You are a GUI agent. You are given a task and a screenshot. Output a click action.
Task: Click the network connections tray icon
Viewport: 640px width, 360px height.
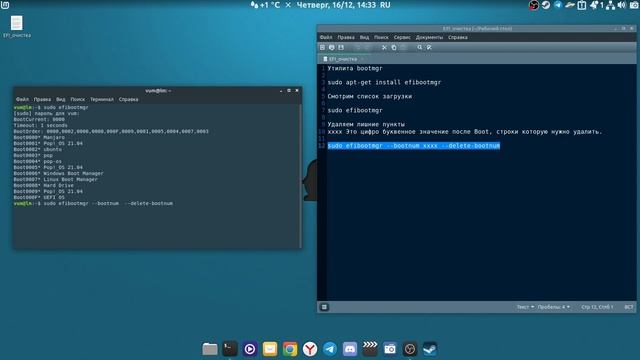click(x=610, y=5)
